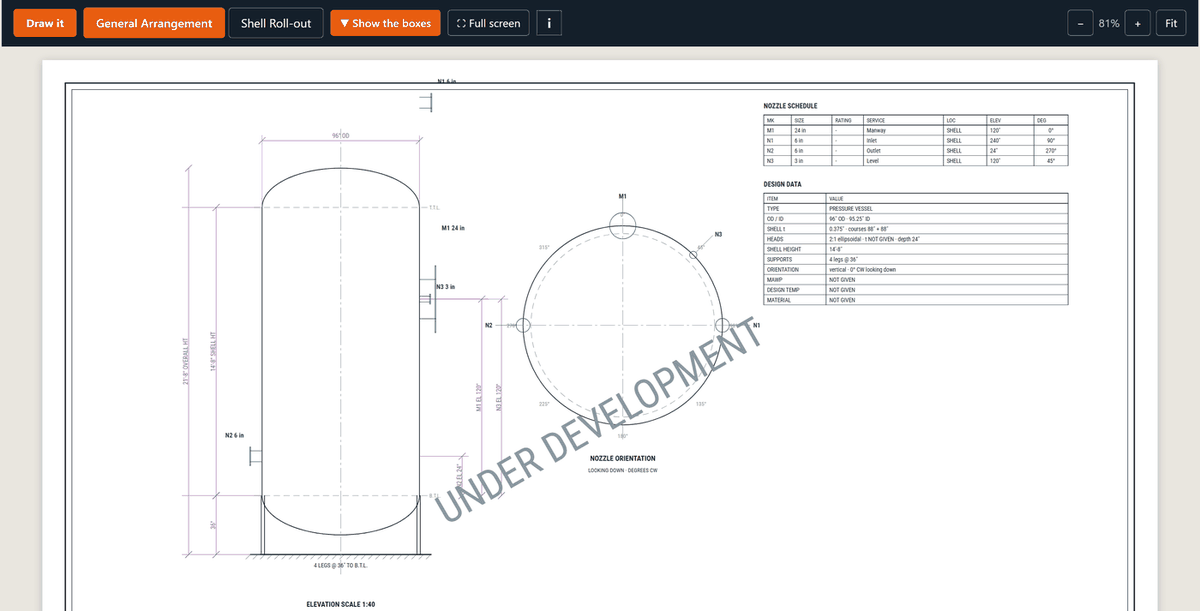The image size is (1200, 611).
Task: Select the '2:1 ellipsoidal' heads value
Action: [x=947, y=239]
